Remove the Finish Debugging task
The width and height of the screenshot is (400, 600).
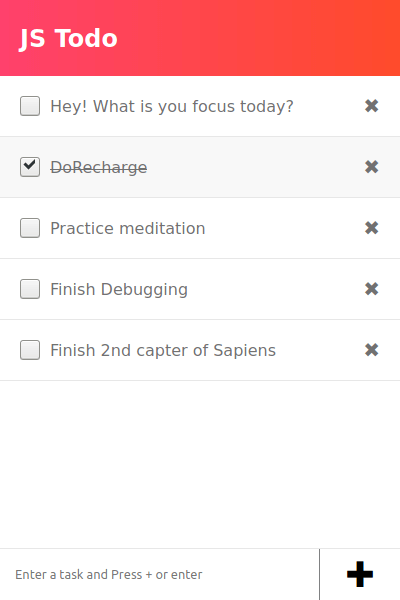(372, 289)
